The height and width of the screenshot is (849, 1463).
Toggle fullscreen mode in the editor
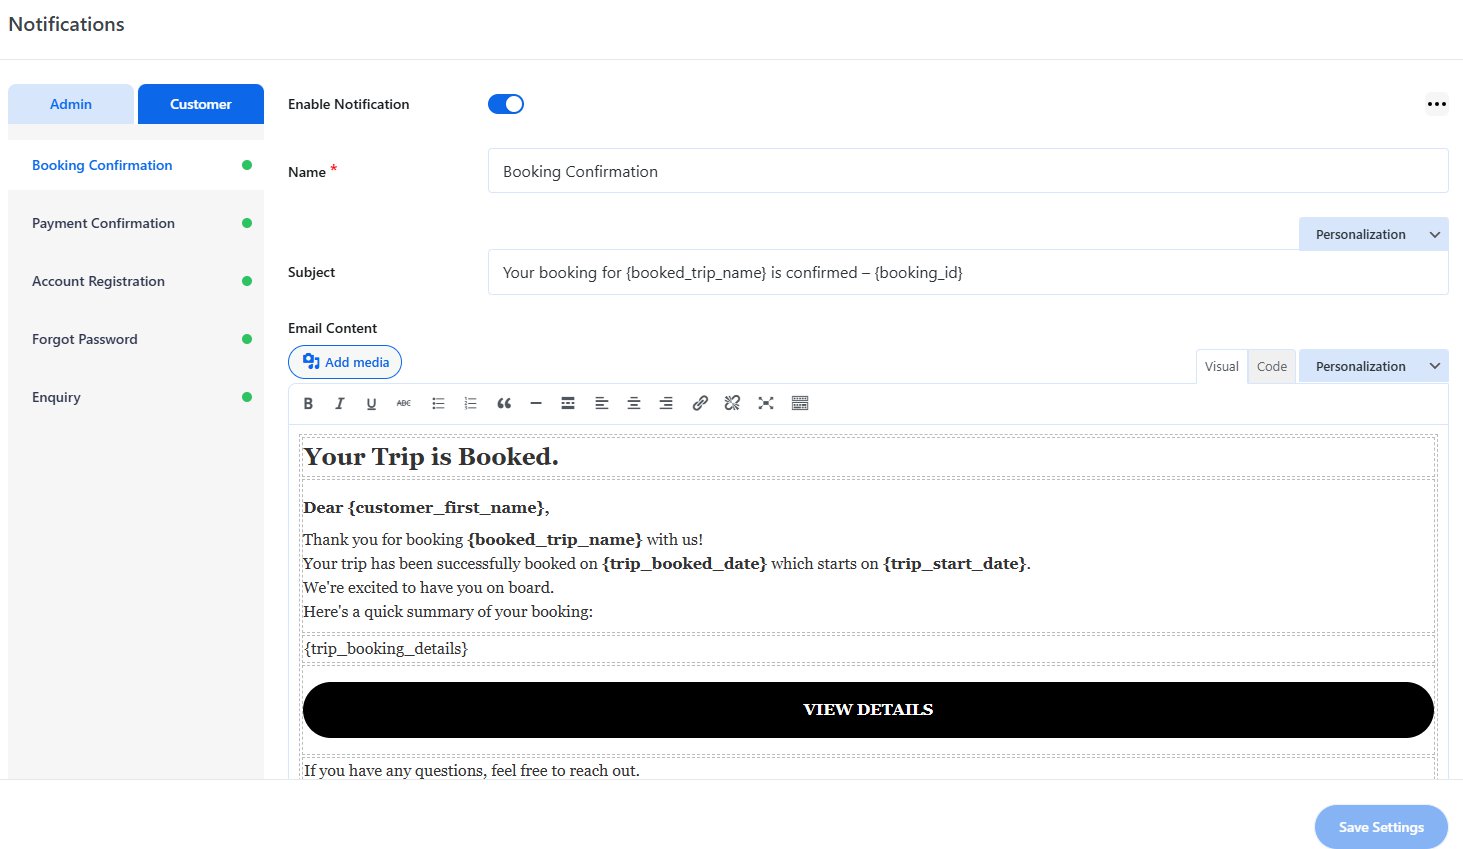coord(766,403)
